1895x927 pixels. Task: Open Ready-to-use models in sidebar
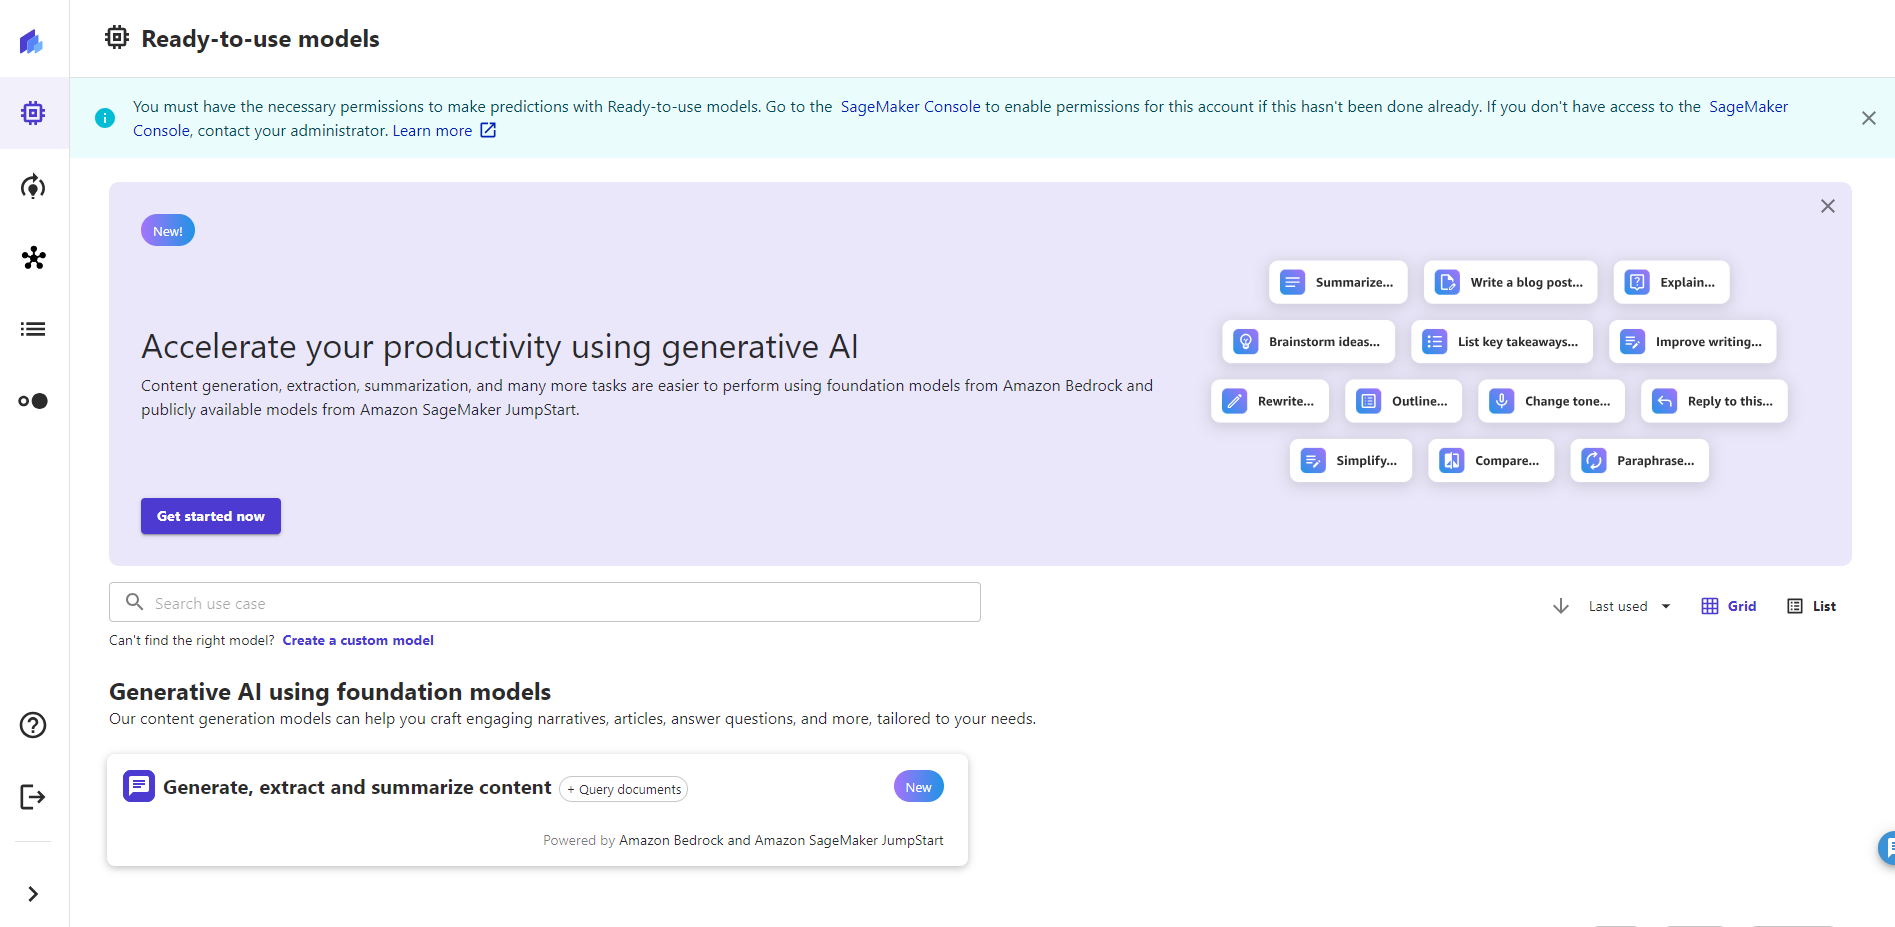click(33, 113)
